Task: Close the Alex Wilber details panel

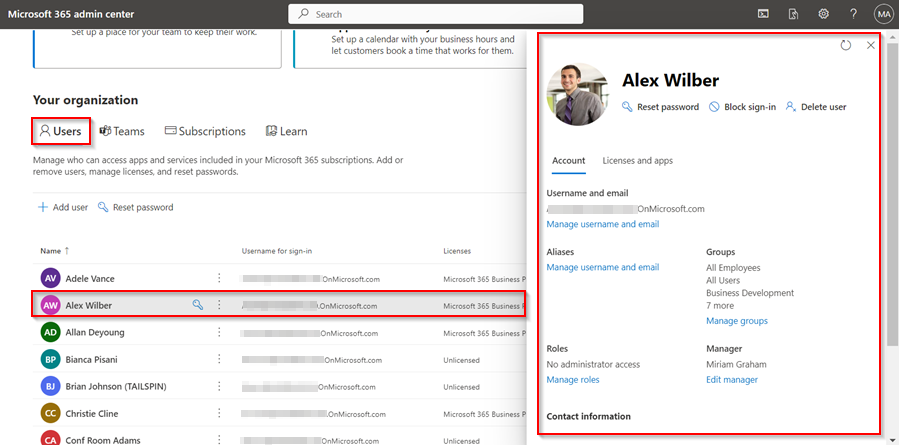Action: pos(871,45)
